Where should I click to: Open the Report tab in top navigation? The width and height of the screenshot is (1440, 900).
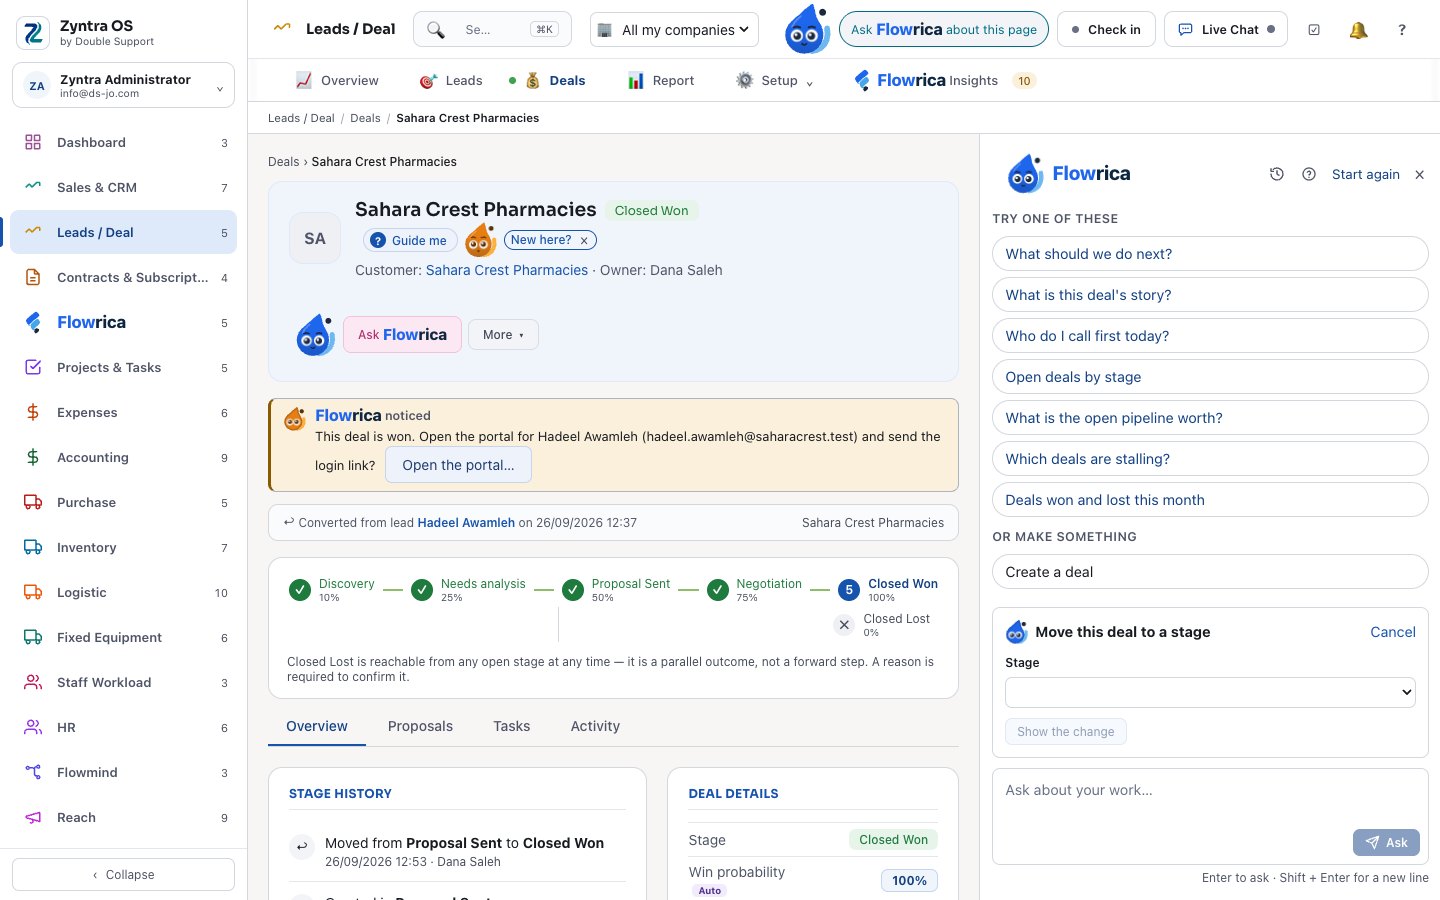pos(661,81)
